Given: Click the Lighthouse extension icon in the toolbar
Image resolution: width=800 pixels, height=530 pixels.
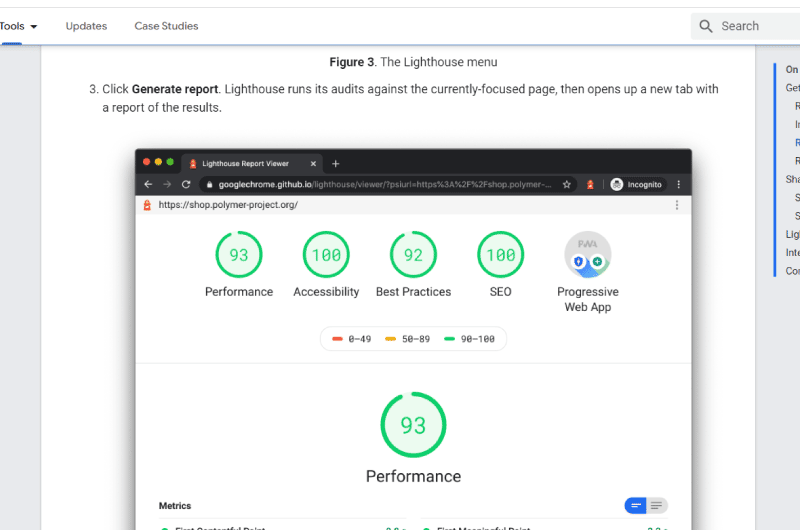Looking at the screenshot, I should pyautogui.click(x=590, y=185).
